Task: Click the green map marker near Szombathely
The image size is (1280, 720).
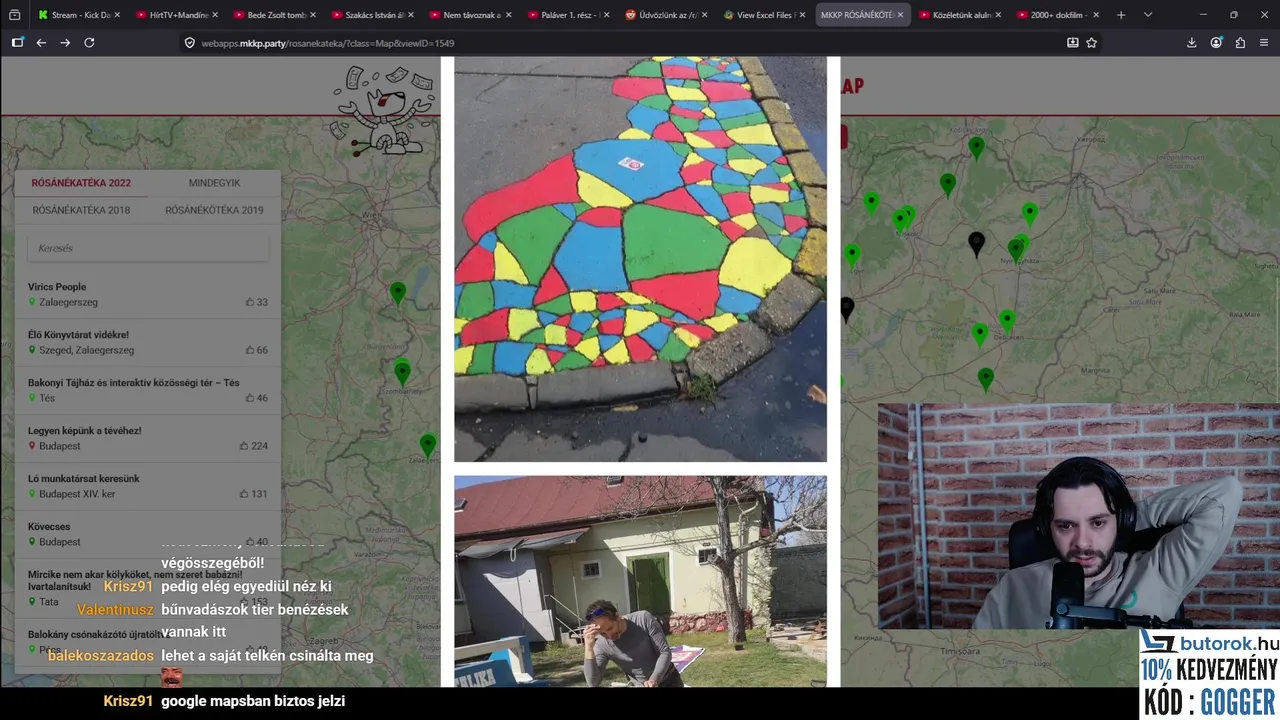Action: click(x=402, y=373)
